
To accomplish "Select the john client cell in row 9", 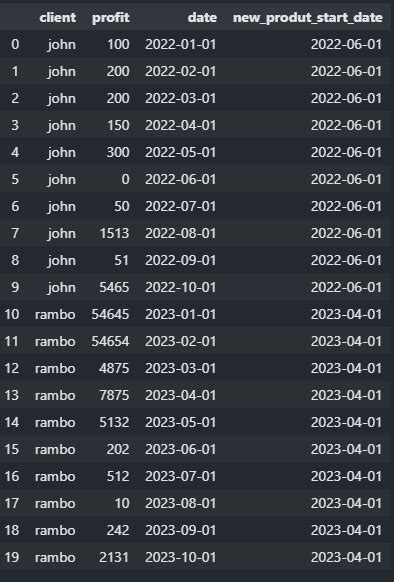I will (62, 287).
